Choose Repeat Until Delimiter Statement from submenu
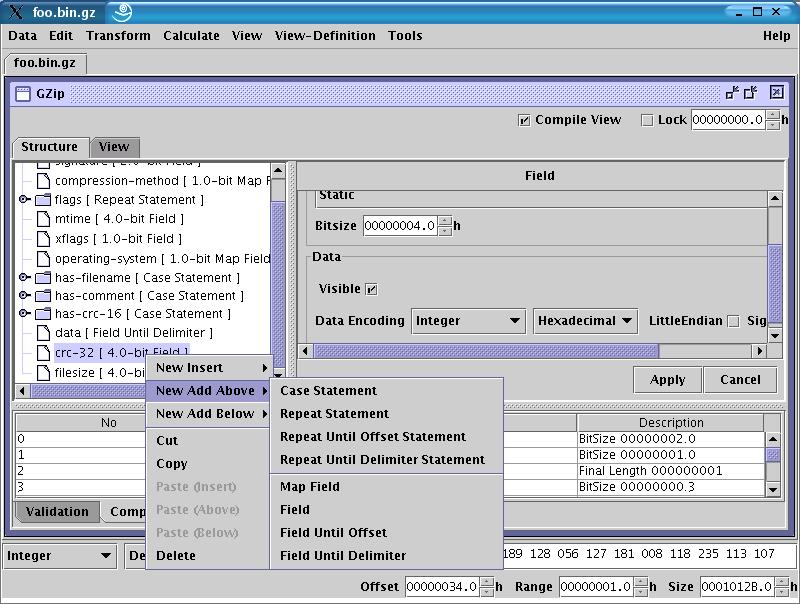800x604 pixels. [x=382, y=460]
